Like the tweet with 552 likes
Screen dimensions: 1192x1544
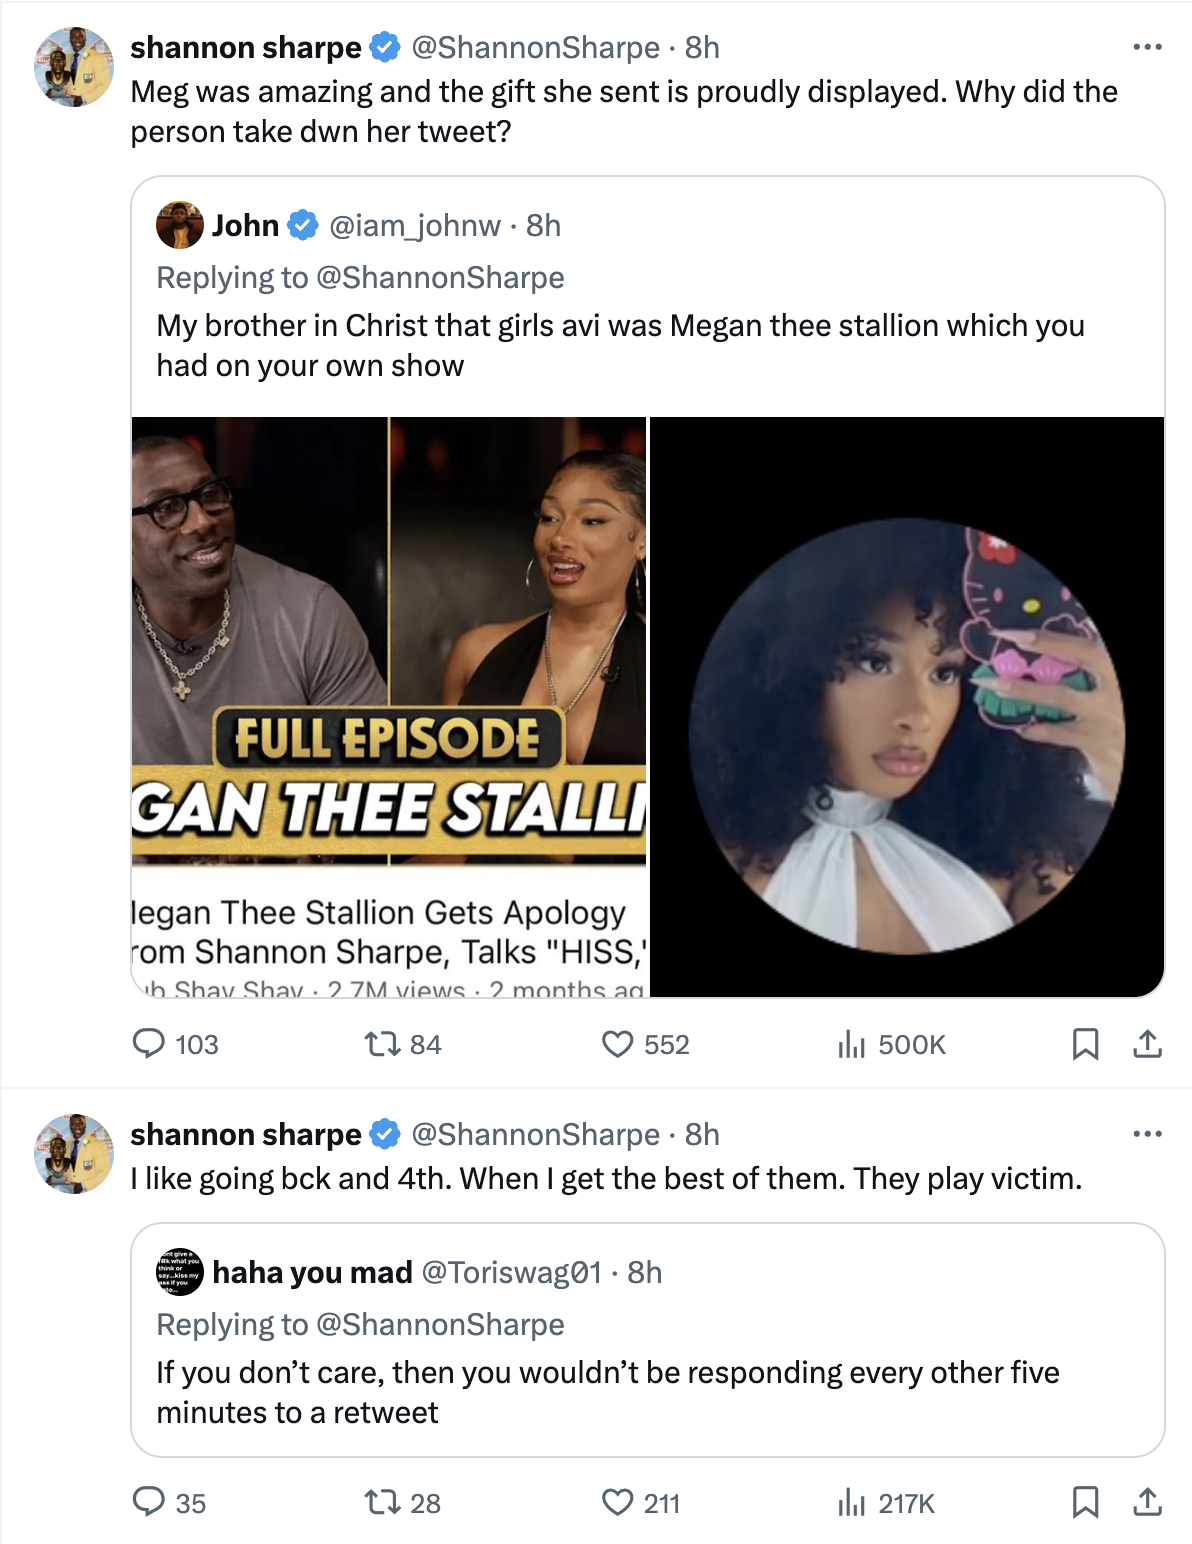pos(618,1044)
